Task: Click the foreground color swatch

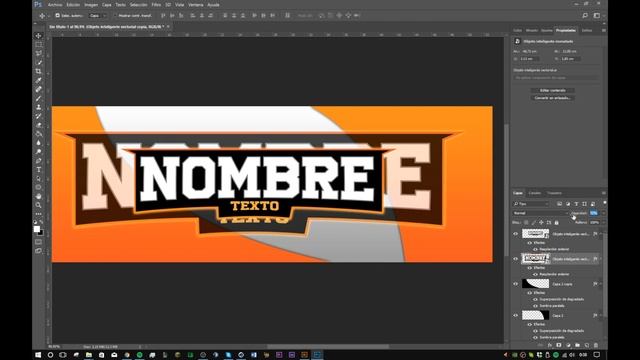Action: (37, 229)
